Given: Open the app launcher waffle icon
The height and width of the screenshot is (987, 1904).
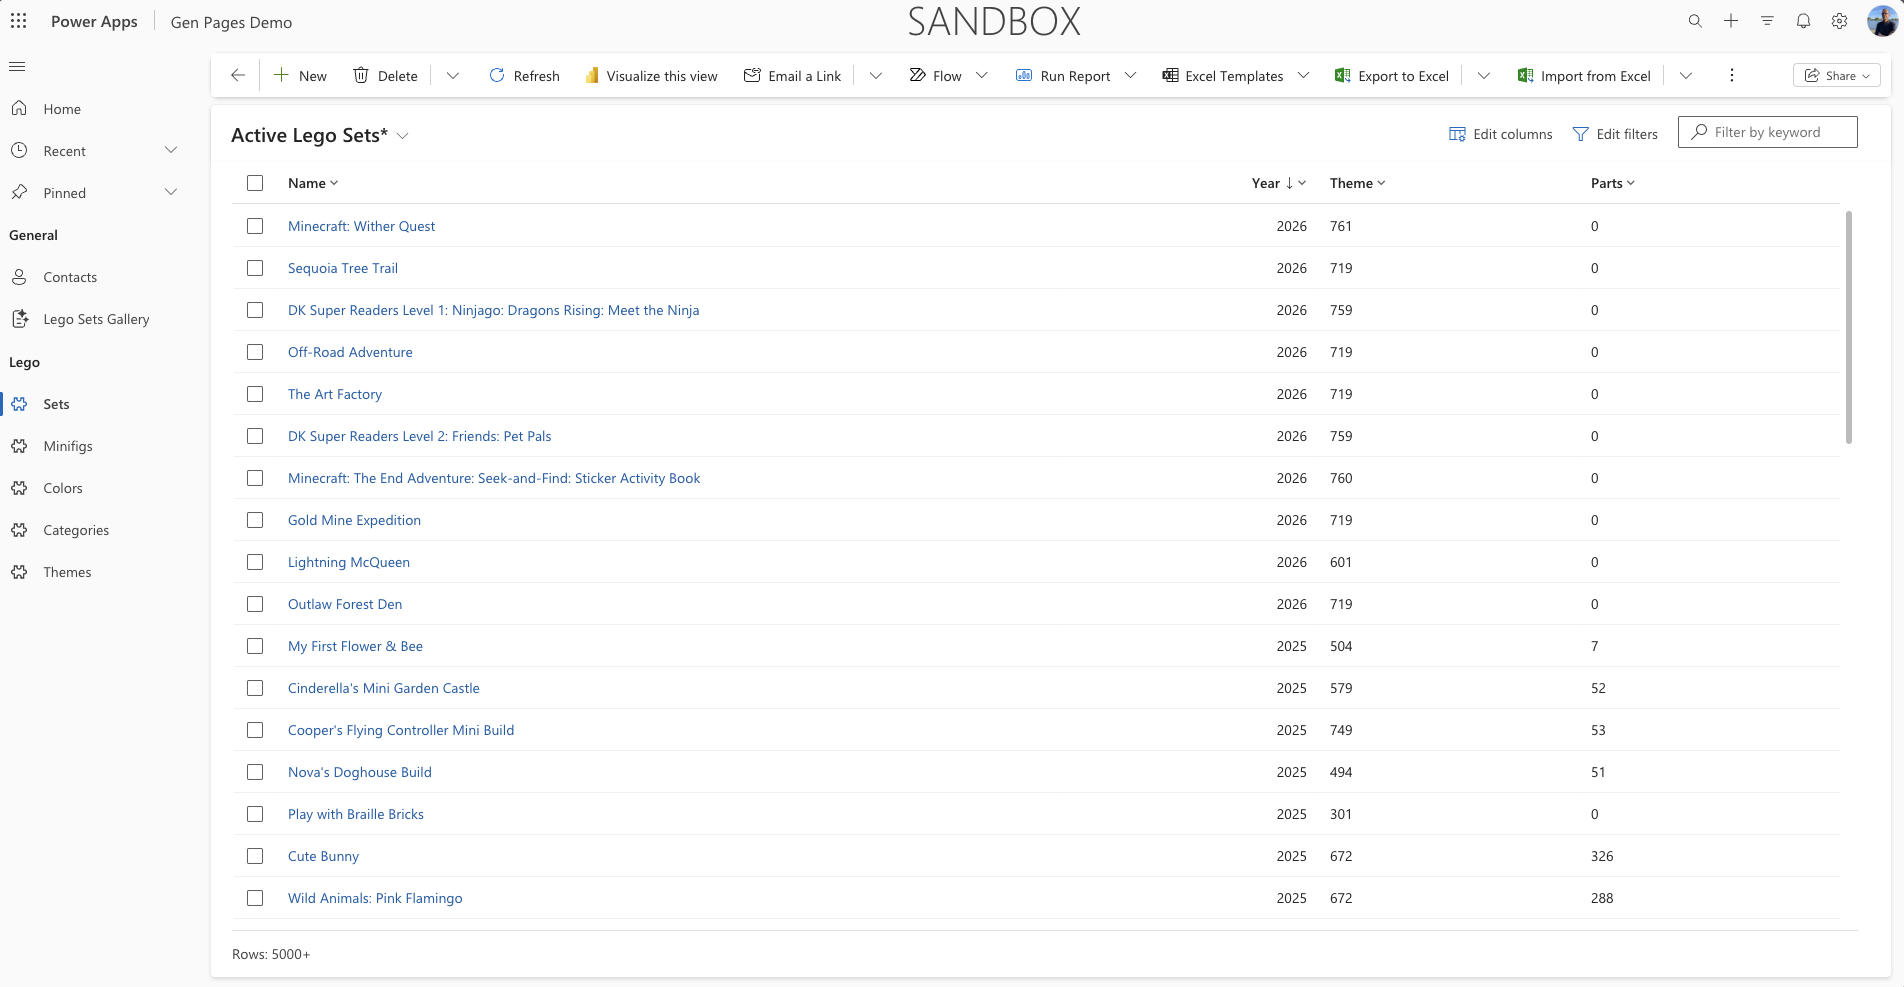Looking at the screenshot, I should click(18, 21).
